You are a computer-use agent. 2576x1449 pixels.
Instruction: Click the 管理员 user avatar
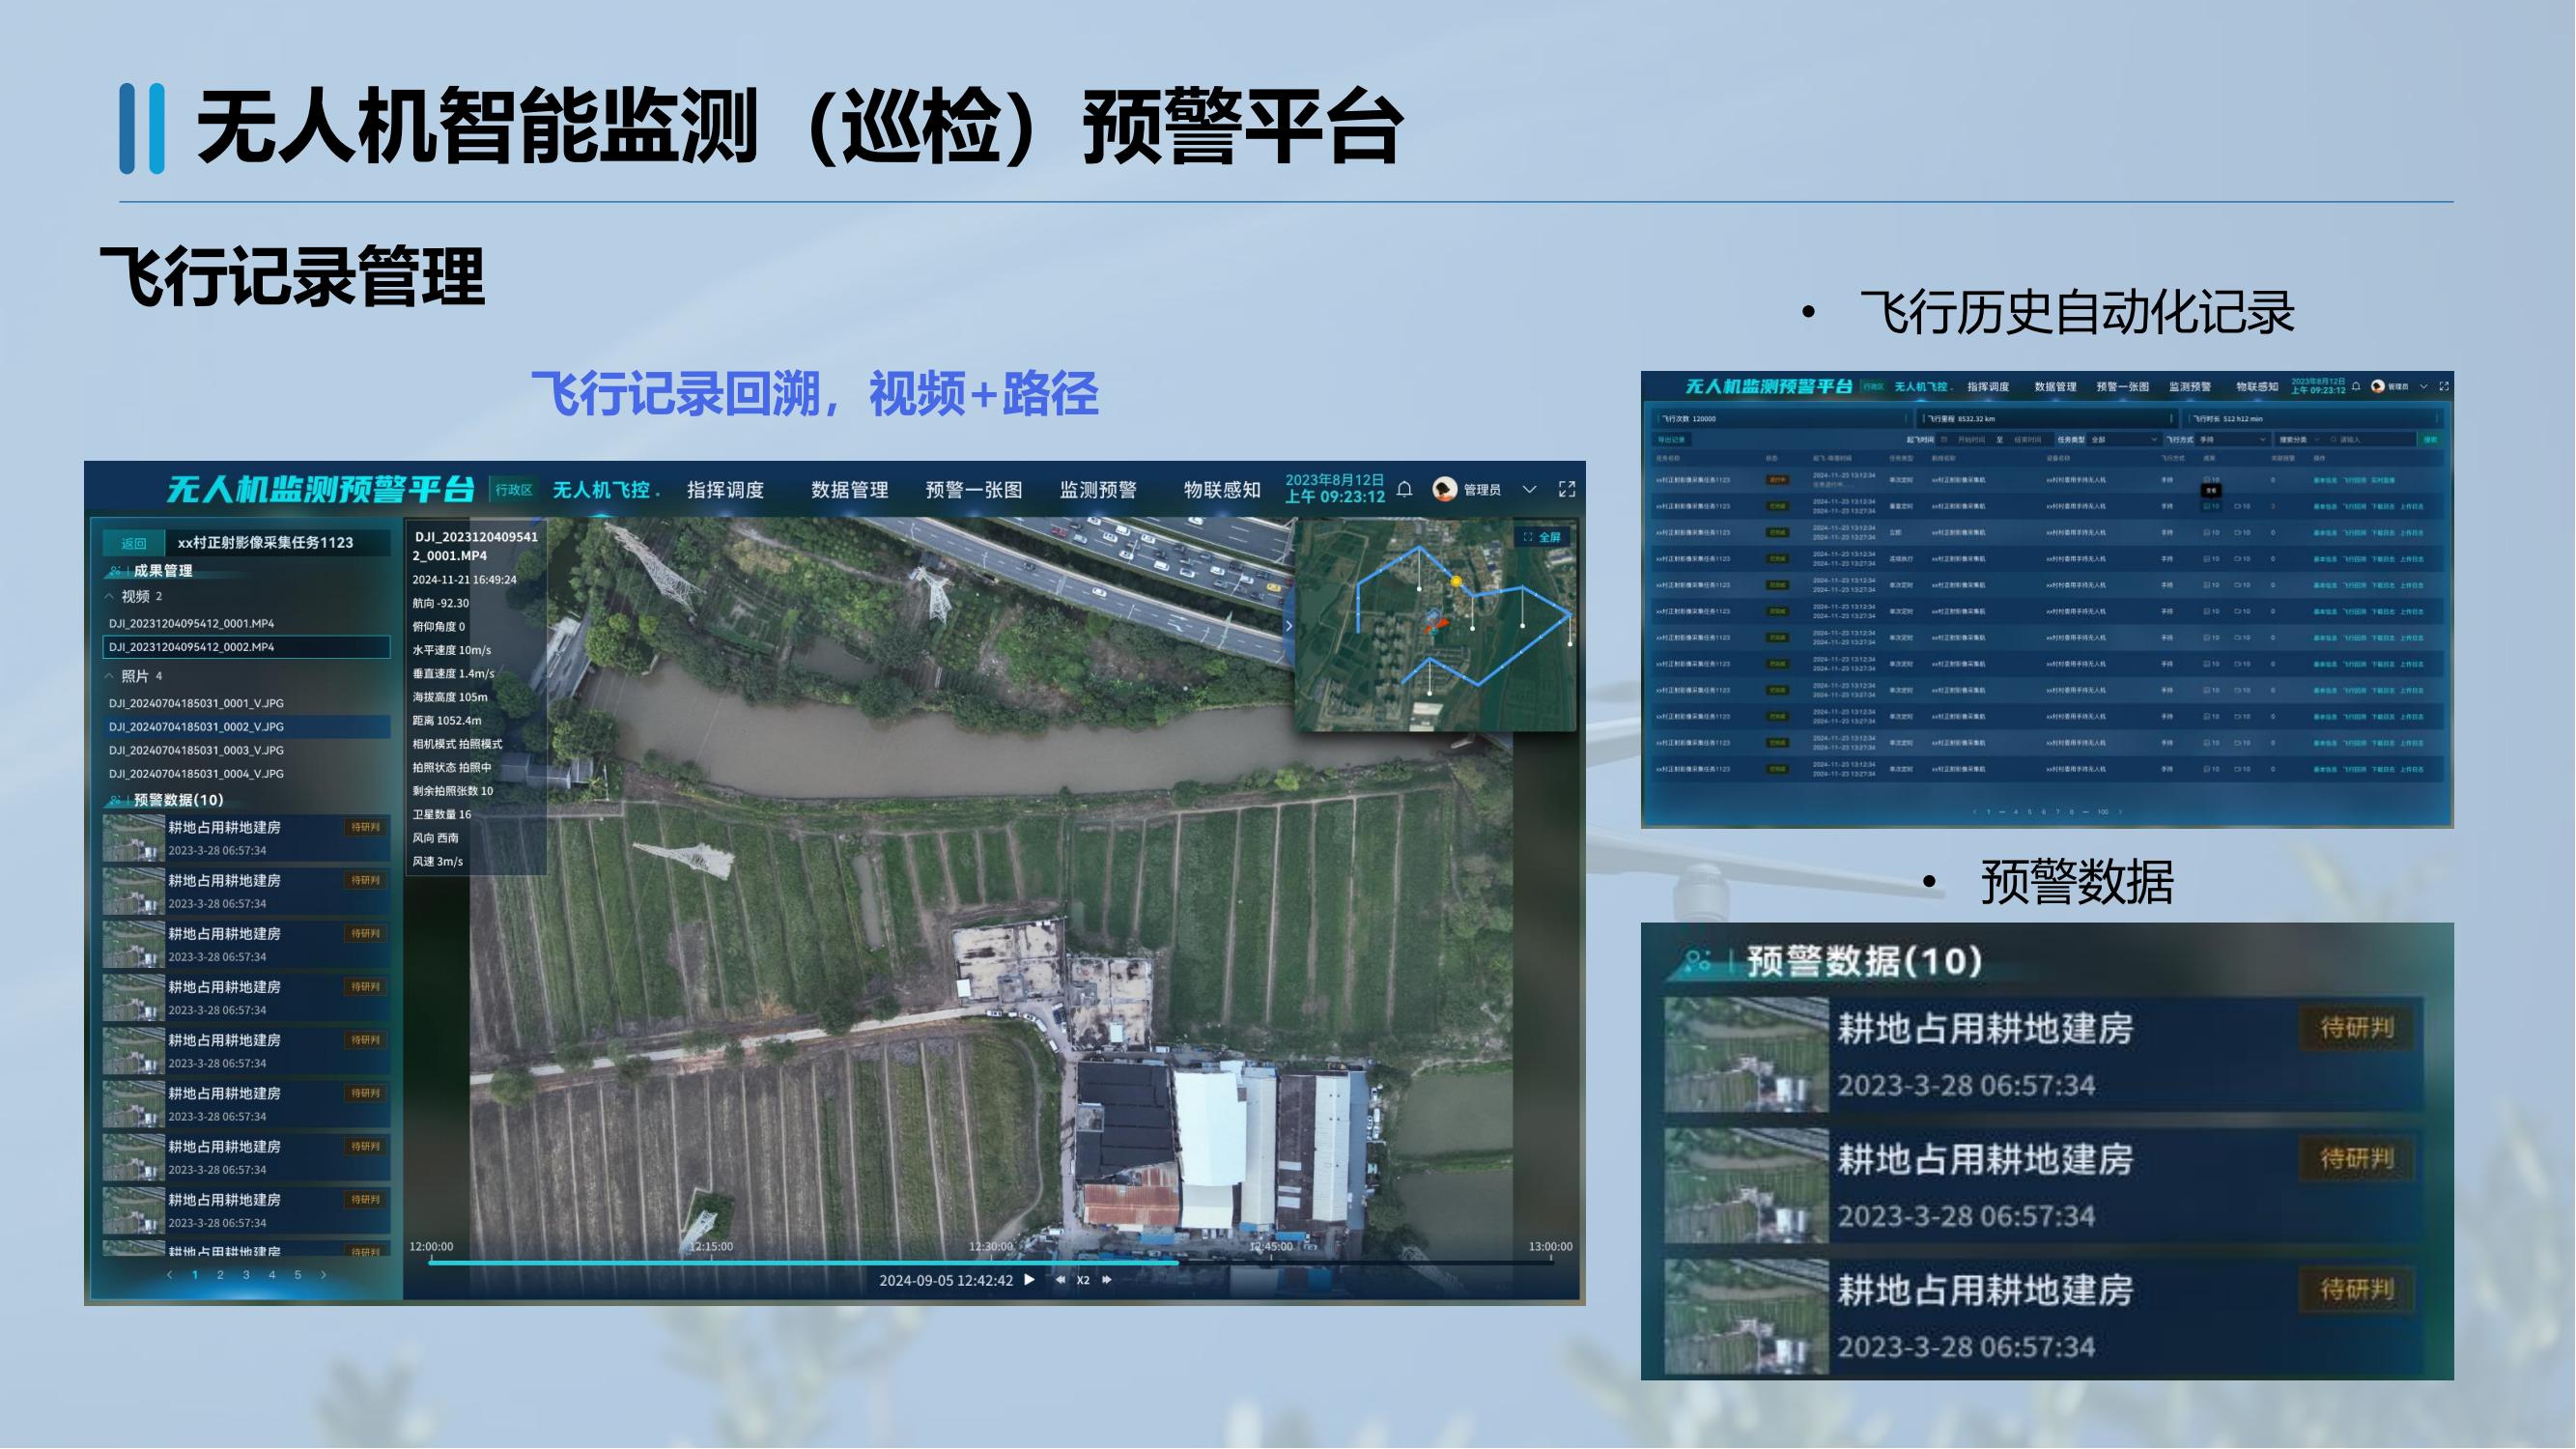pos(1444,489)
